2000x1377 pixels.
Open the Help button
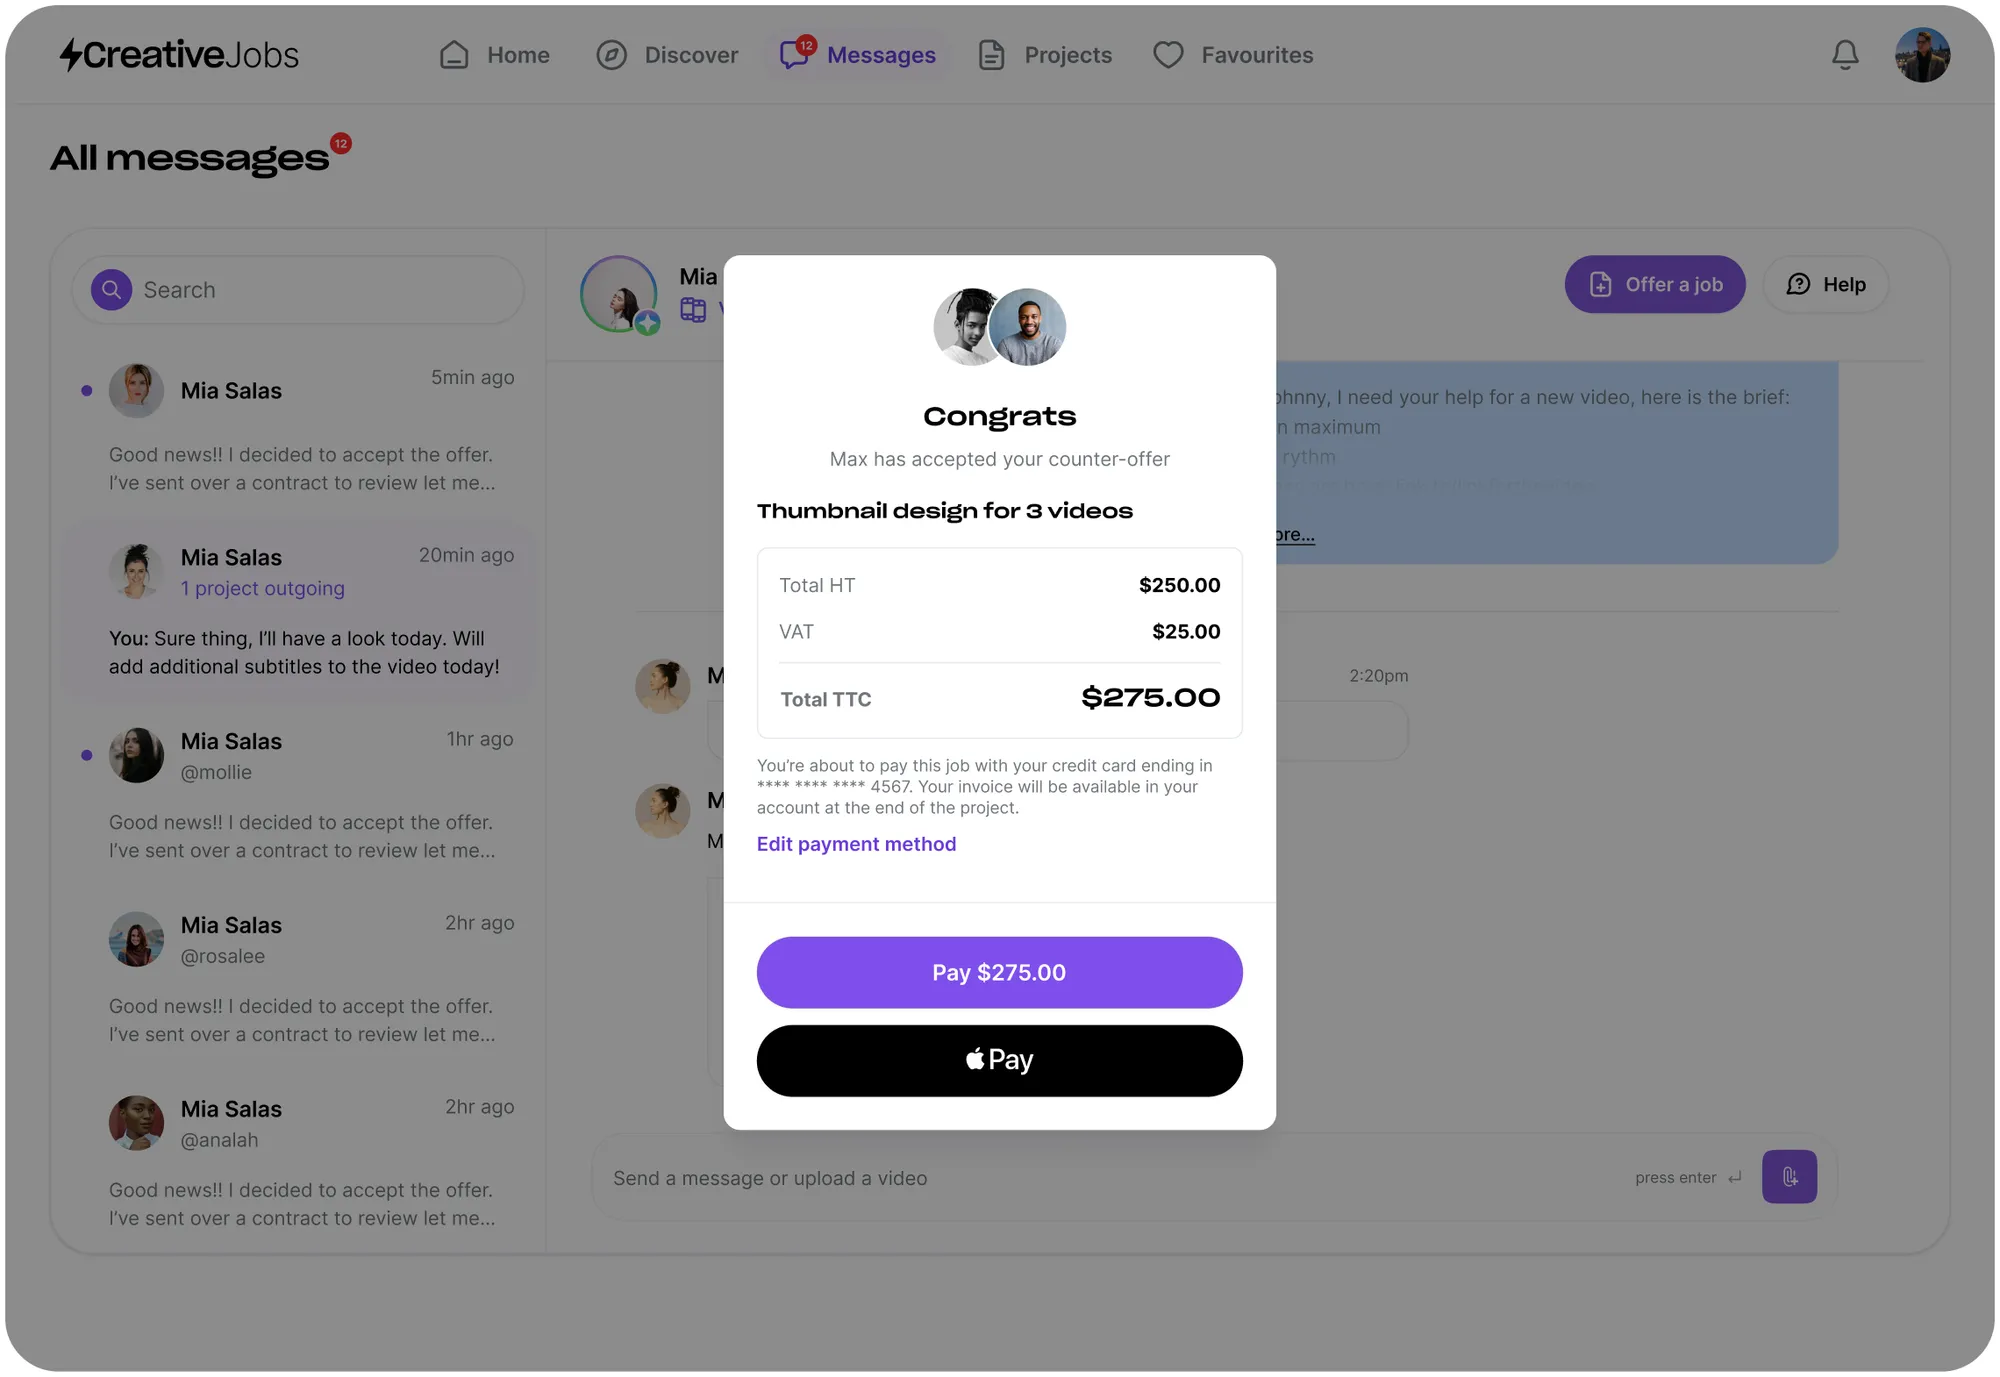click(x=1826, y=285)
